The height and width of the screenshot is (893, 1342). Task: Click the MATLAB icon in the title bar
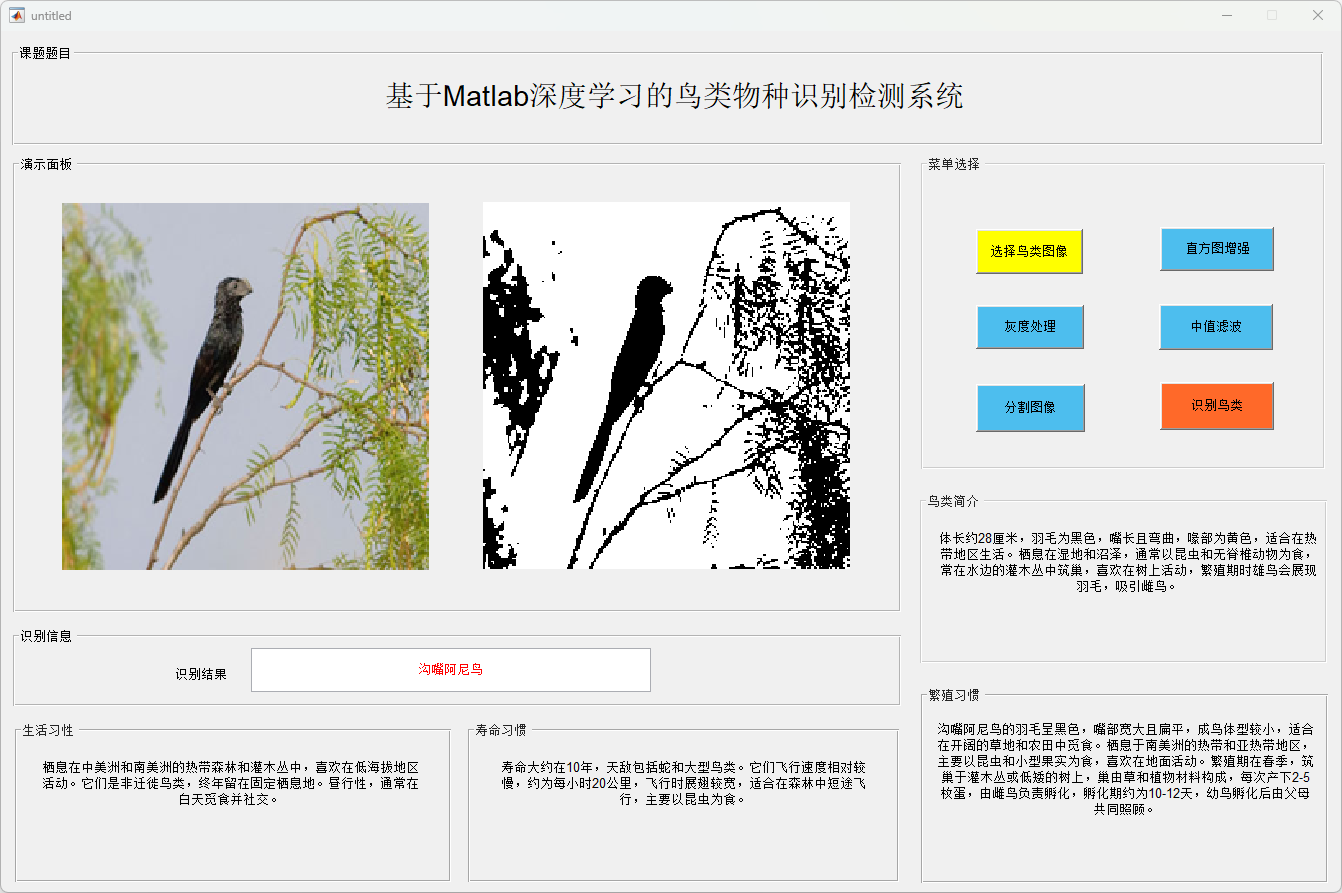(17, 16)
